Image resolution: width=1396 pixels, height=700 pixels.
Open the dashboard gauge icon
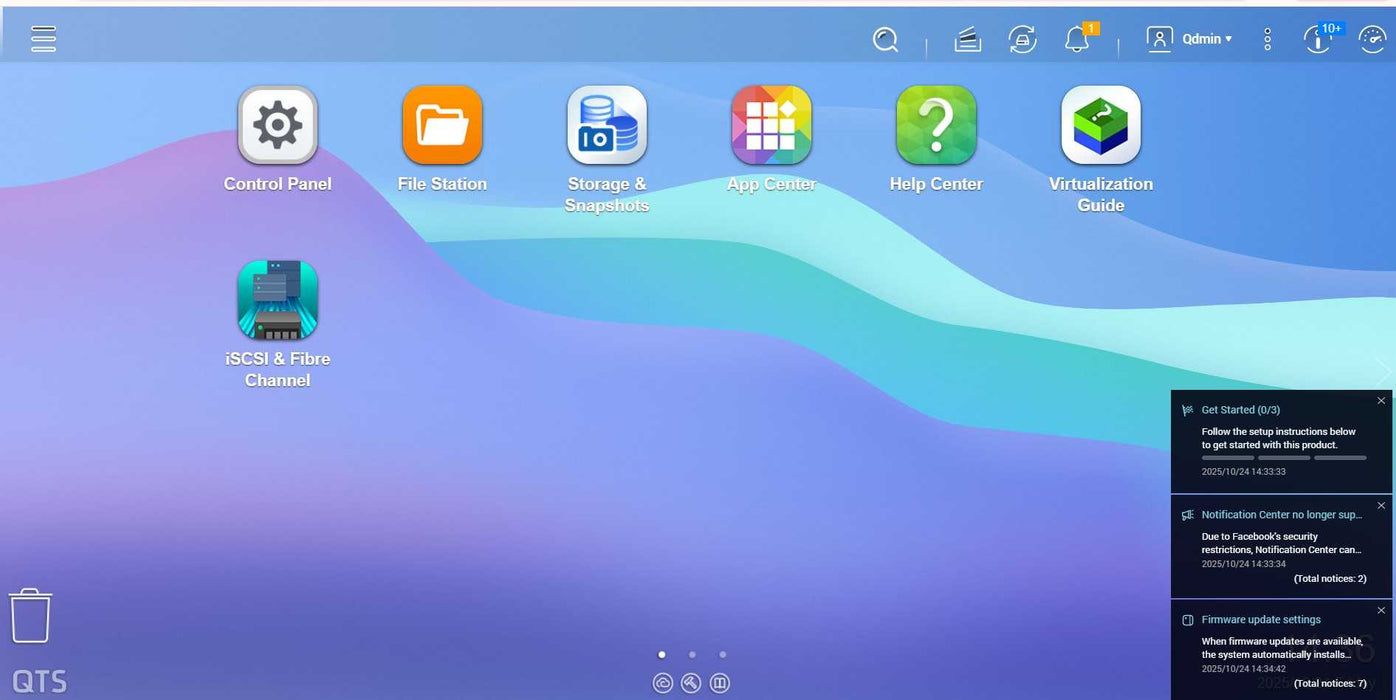(1373, 40)
